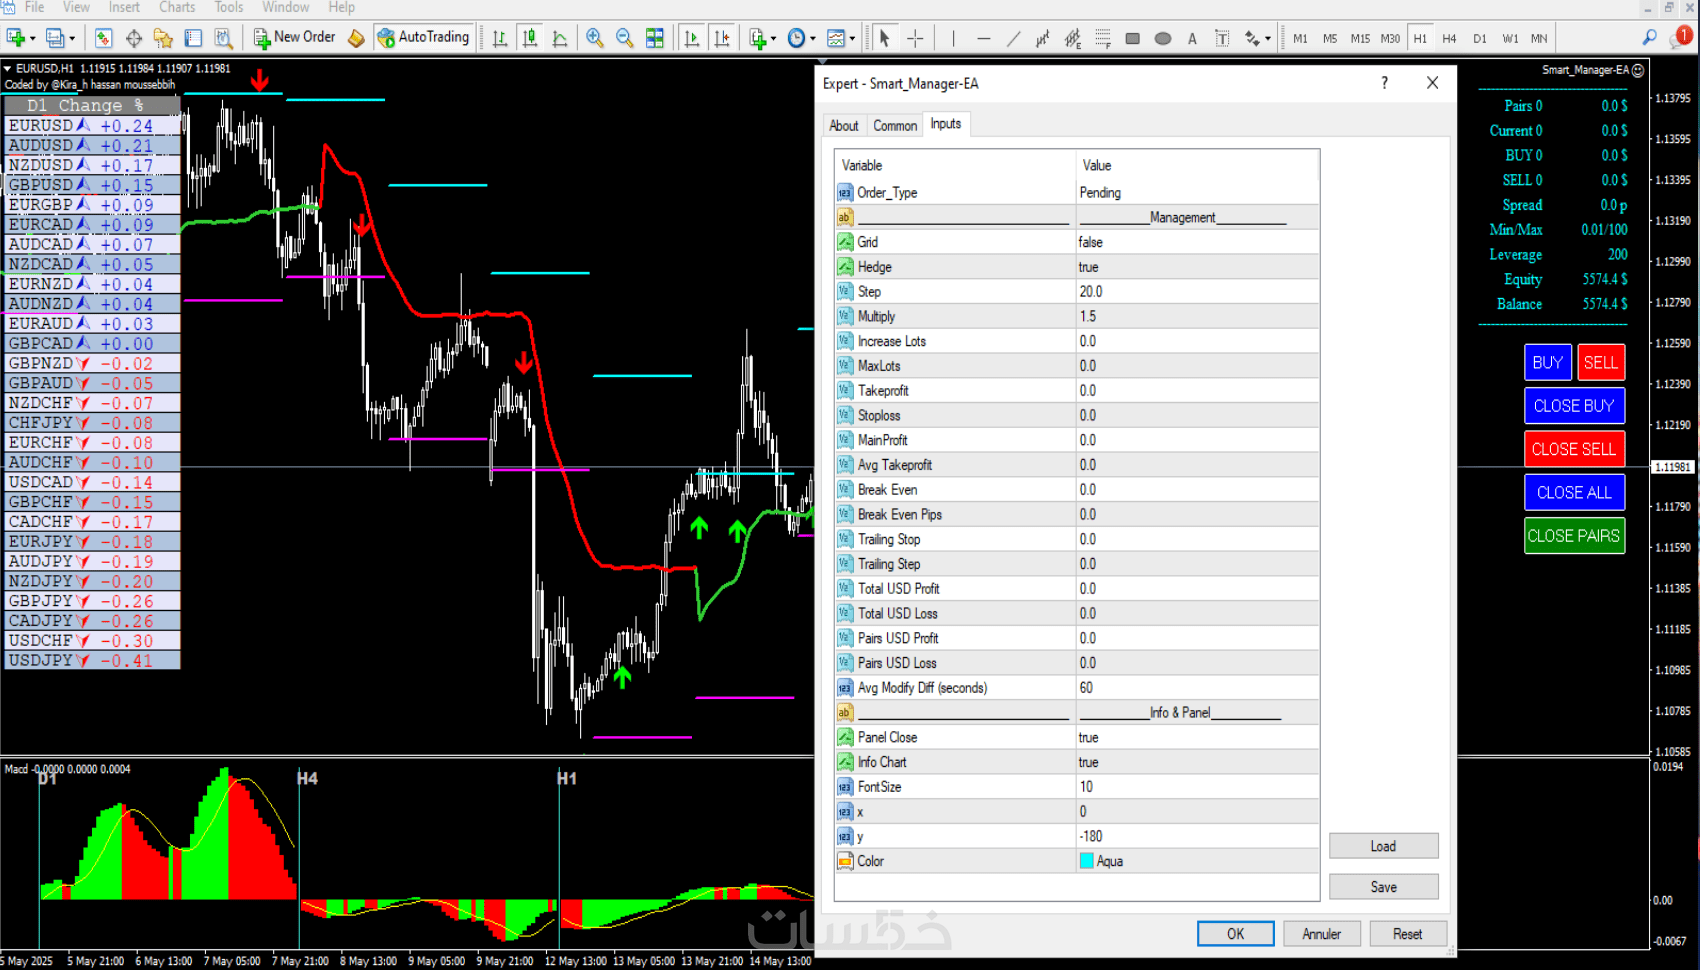Open the Profiles dropdown arrow
This screenshot has width=1700, height=970.
pos(72,39)
